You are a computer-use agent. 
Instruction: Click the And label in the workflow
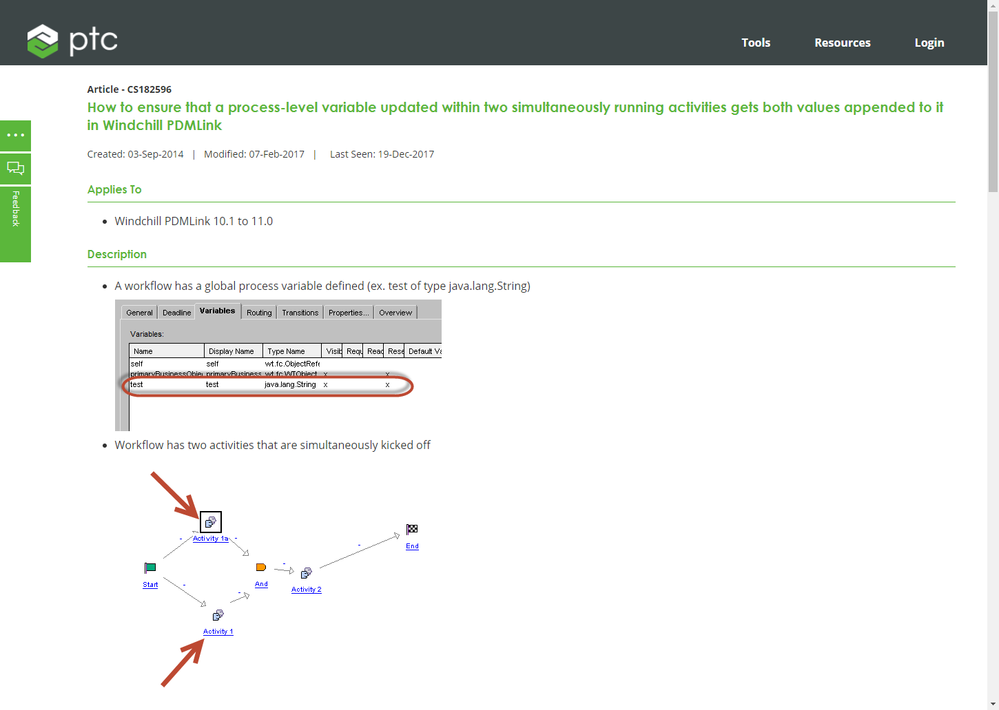pos(261,584)
